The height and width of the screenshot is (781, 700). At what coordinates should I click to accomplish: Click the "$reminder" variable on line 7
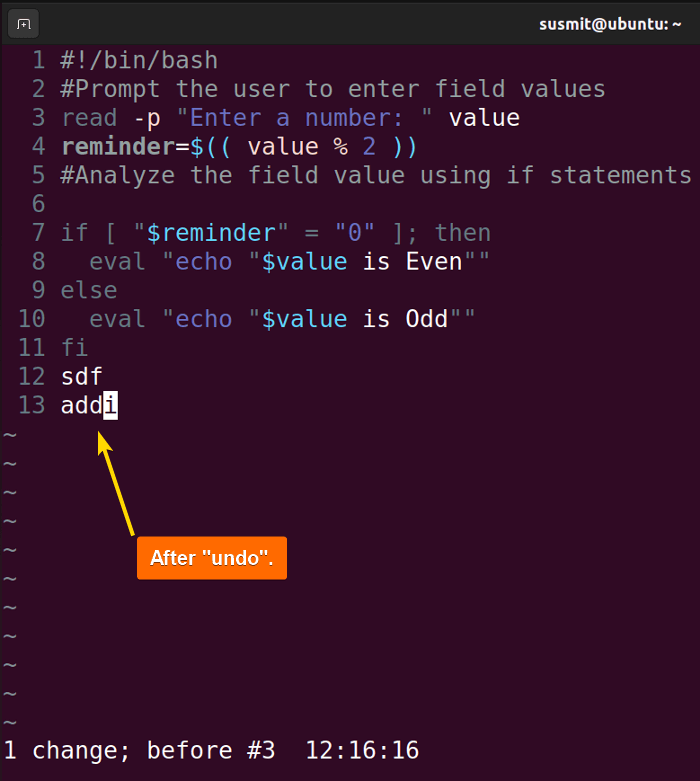[211, 233]
